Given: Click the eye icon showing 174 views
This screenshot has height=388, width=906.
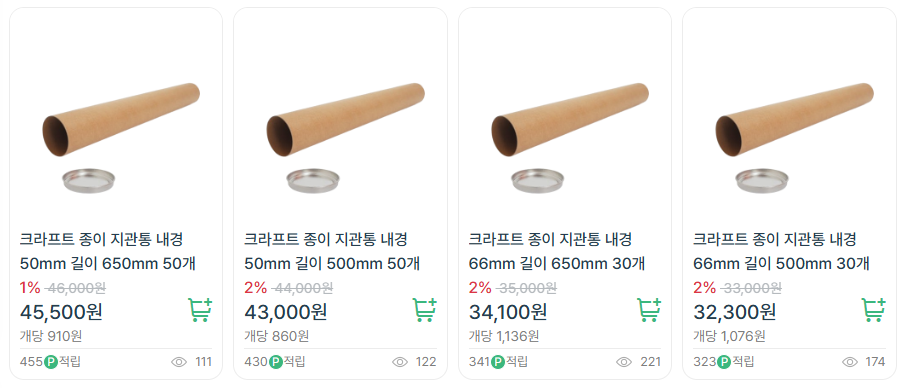Looking at the screenshot, I should (x=850, y=362).
